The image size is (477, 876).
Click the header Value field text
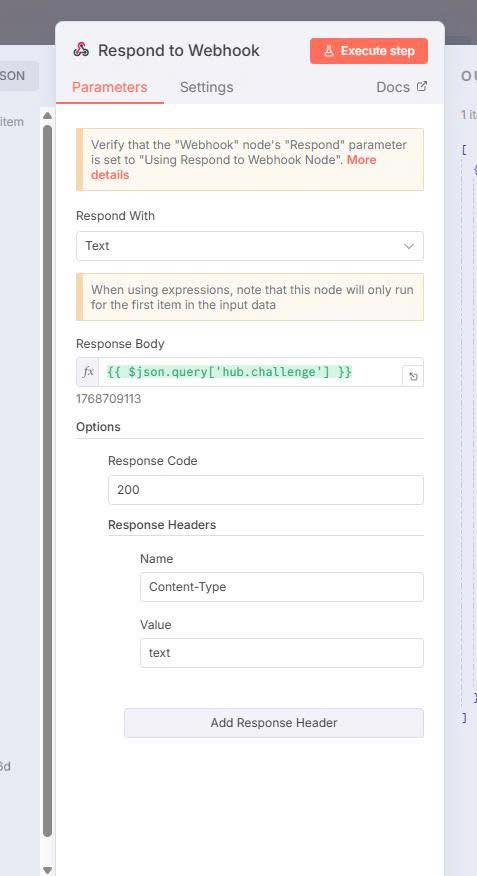point(282,653)
